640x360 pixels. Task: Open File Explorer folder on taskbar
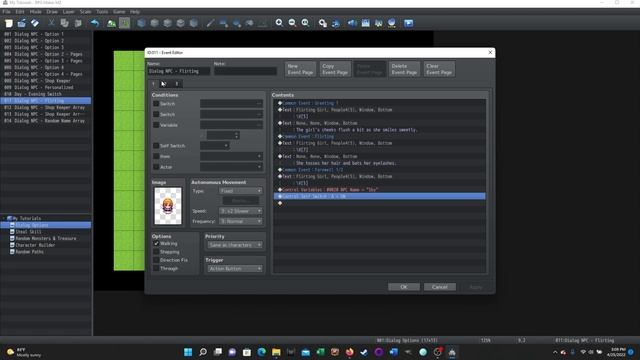point(276,352)
